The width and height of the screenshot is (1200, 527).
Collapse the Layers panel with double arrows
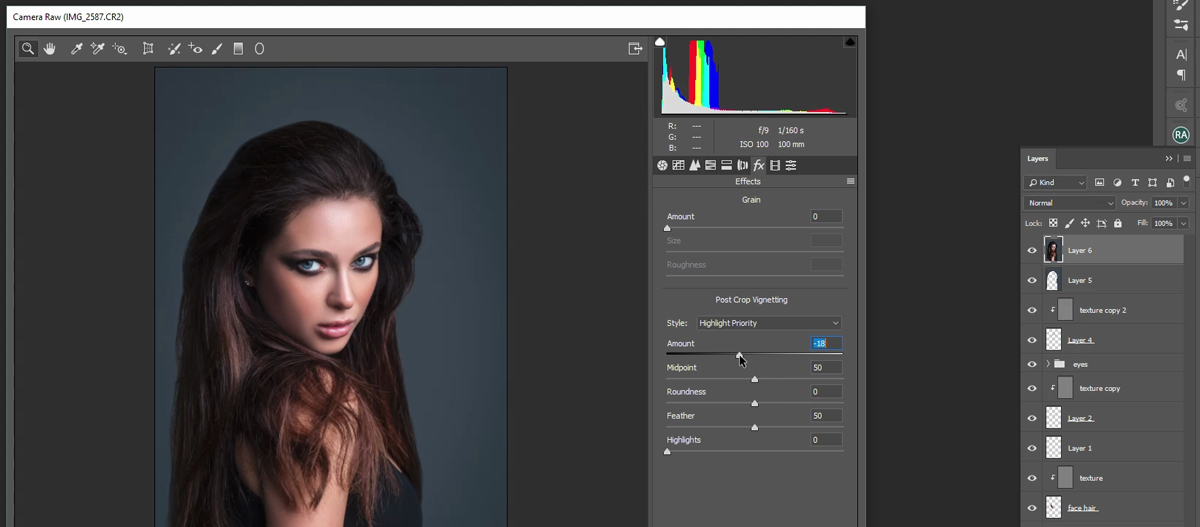pyautogui.click(x=1169, y=158)
